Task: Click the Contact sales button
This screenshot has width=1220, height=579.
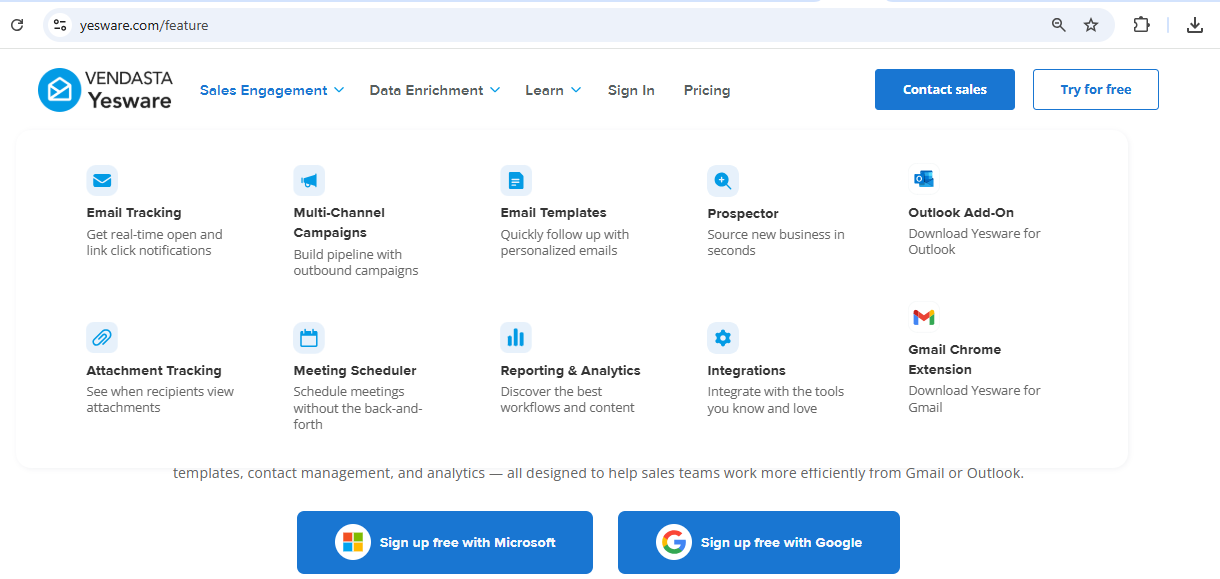Action: (944, 89)
